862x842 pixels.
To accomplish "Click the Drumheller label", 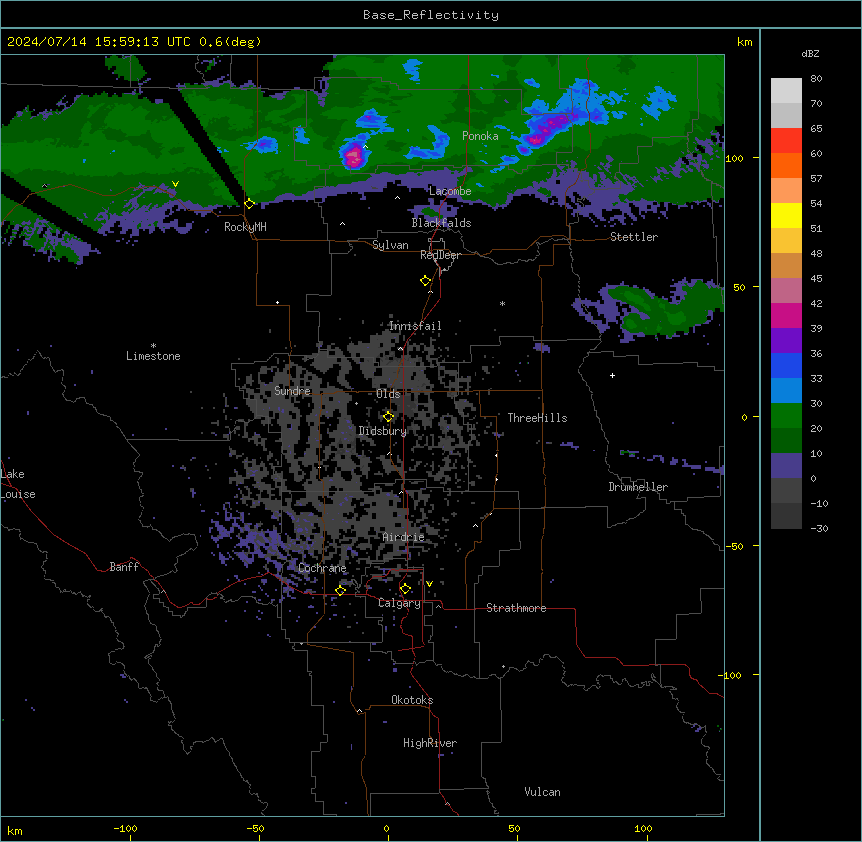I will tap(638, 487).
